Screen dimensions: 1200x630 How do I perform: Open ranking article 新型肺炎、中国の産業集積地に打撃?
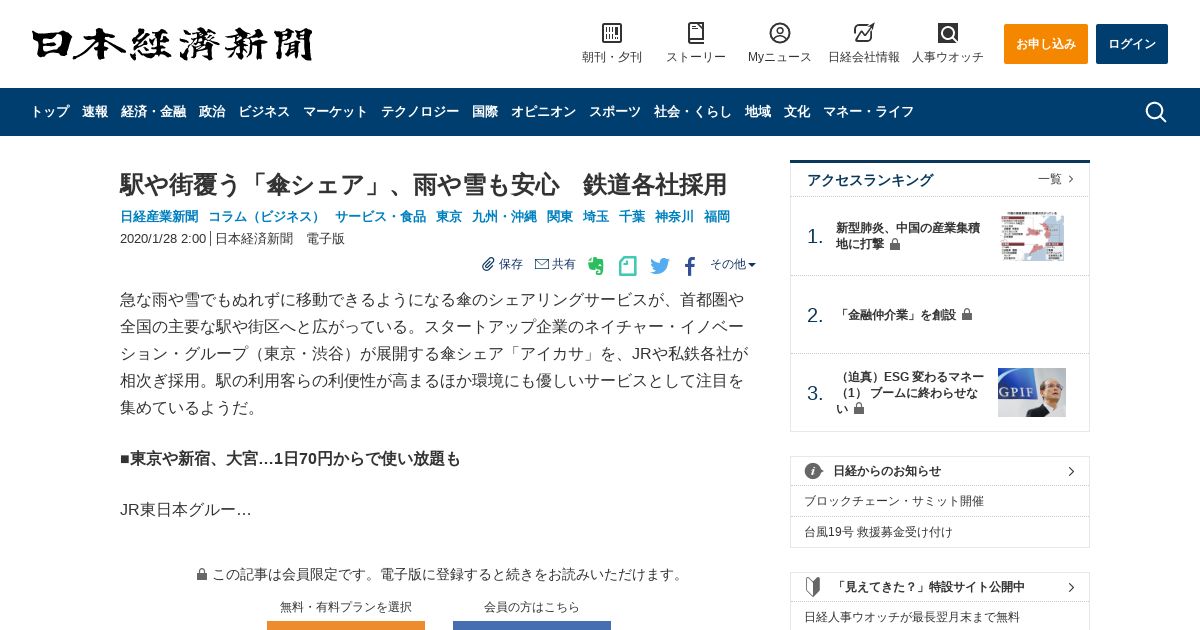tap(908, 236)
